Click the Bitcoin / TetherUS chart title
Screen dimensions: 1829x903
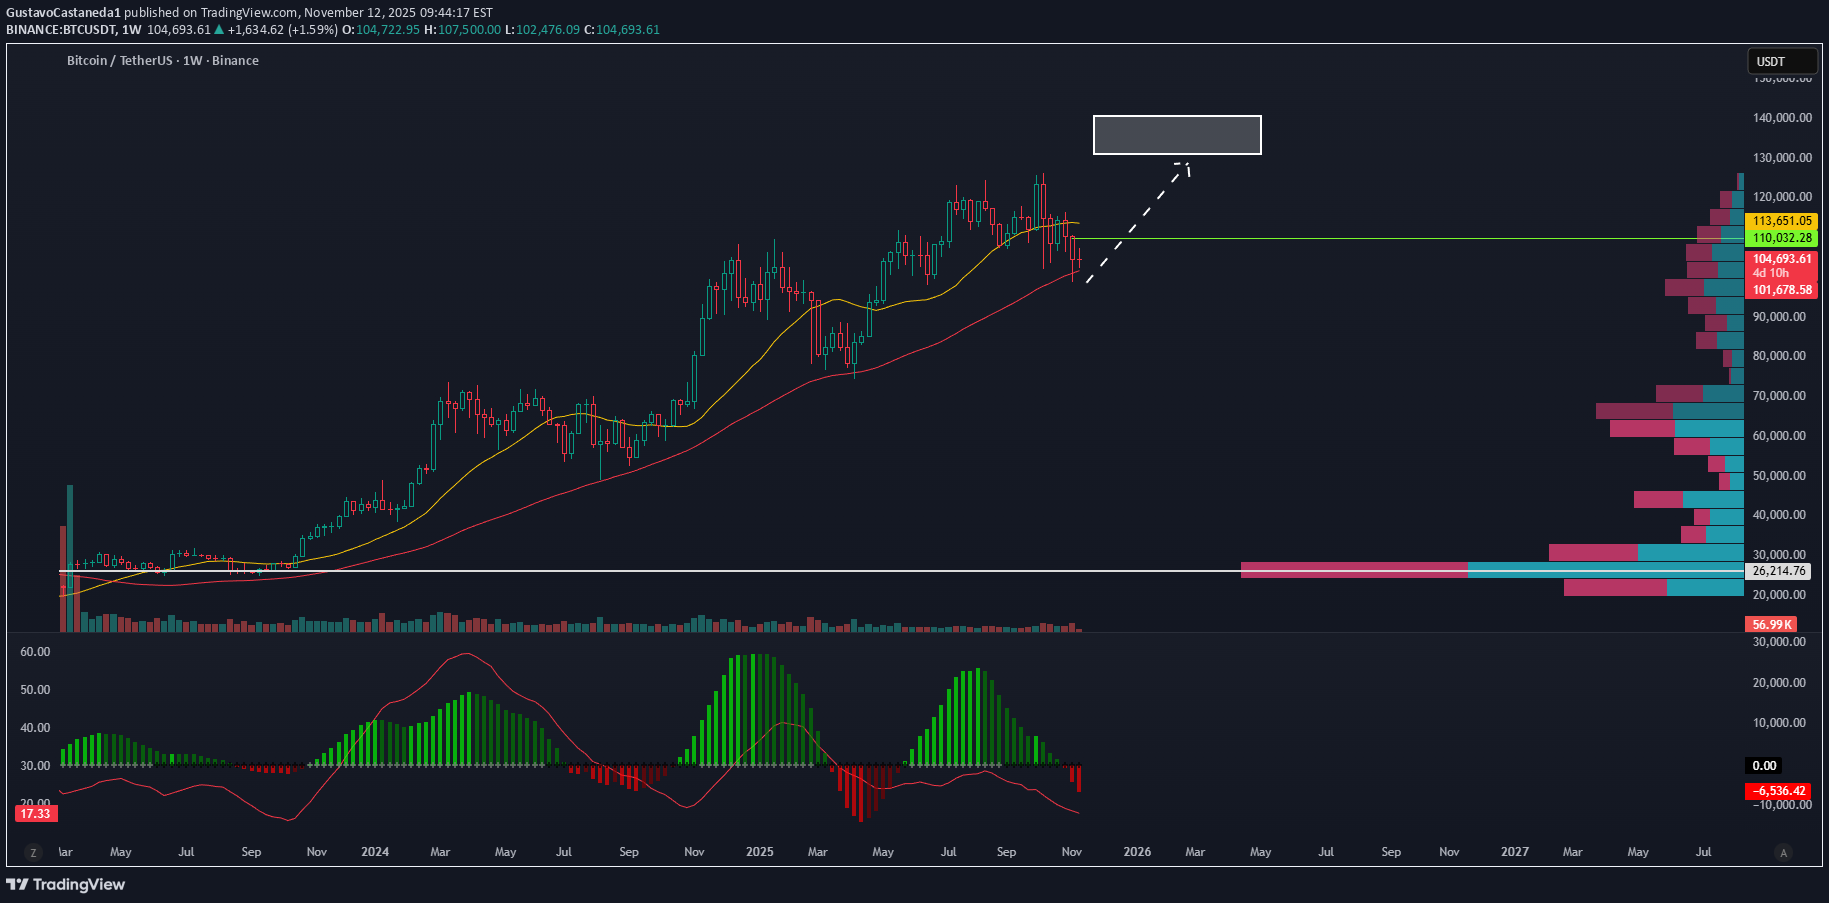(x=162, y=61)
